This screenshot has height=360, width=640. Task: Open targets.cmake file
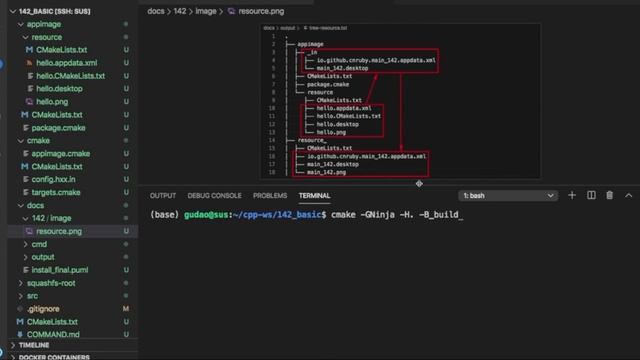tap(56, 192)
